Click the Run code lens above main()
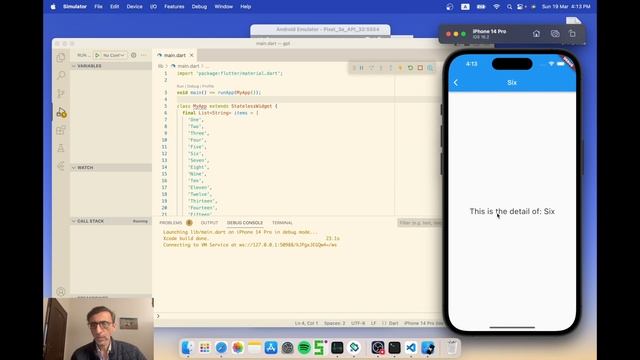This screenshot has width=640, height=360. pyautogui.click(x=180, y=86)
